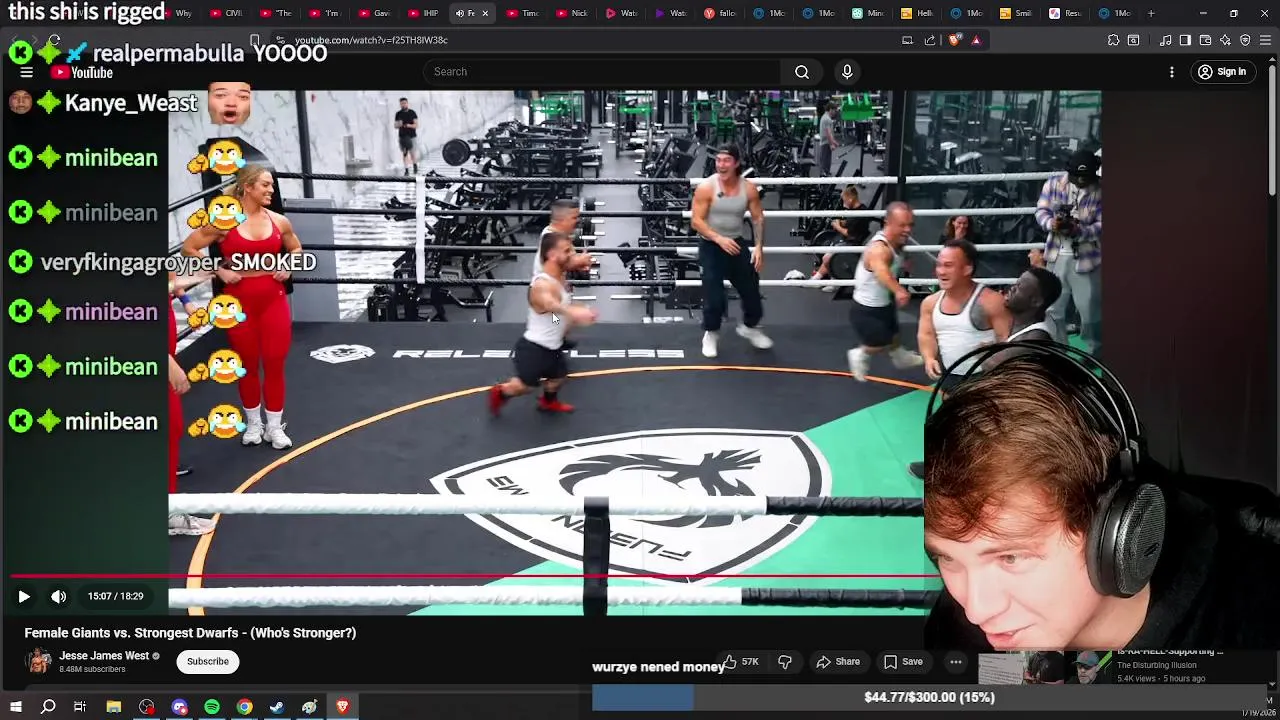The width and height of the screenshot is (1280, 720).
Task: Open the browser extensions puzzle icon
Action: point(1113,40)
